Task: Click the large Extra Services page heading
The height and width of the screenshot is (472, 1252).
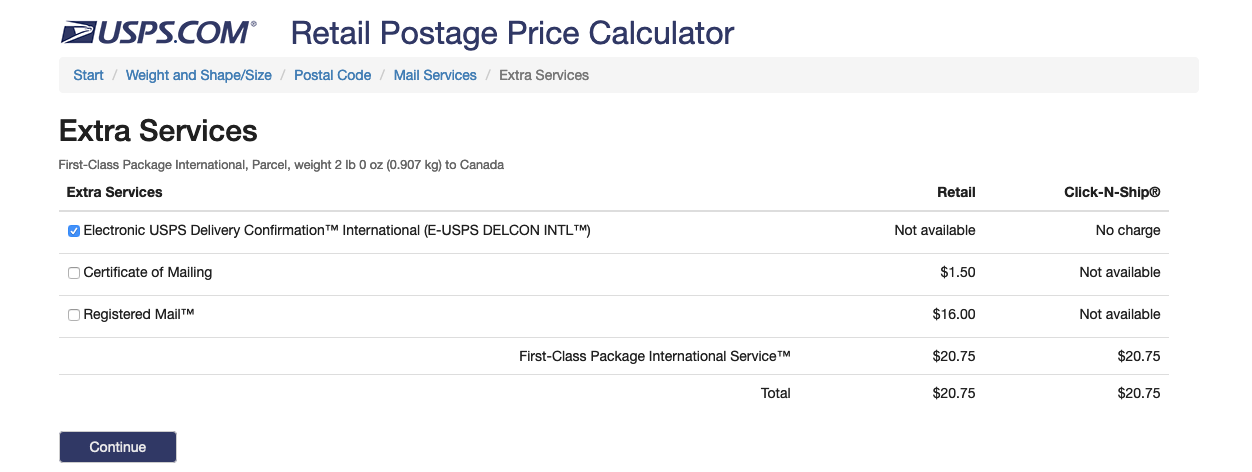Action: click(158, 130)
